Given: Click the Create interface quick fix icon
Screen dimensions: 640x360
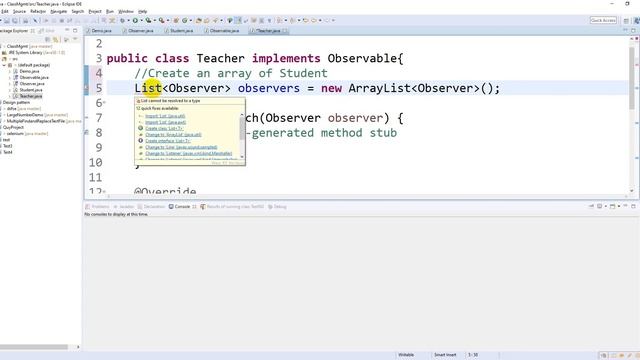Looking at the screenshot, I should pyautogui.click(x=140, y=141).
